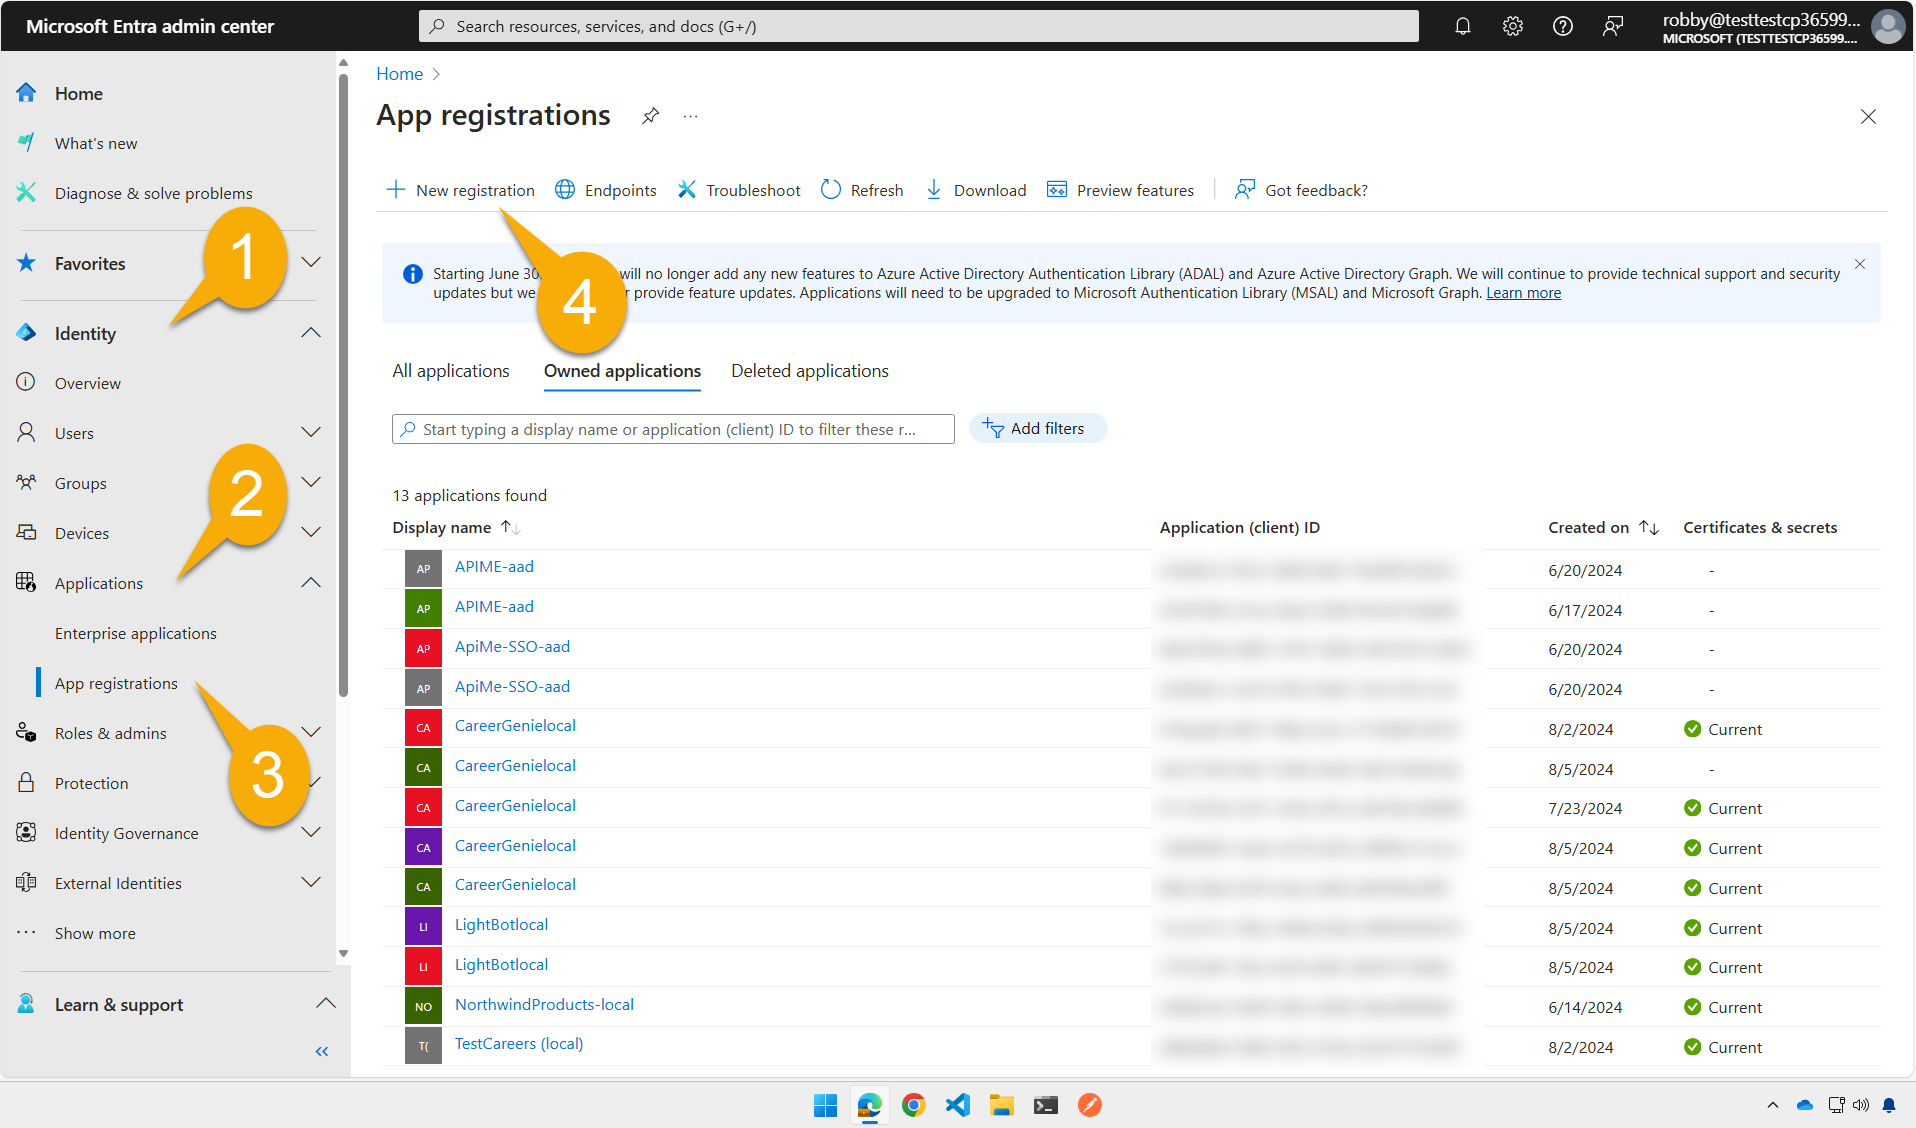Open NorthwindProducts-local application
The height and width of the screenshot is (1128, 1916).
click(544, 1005)
